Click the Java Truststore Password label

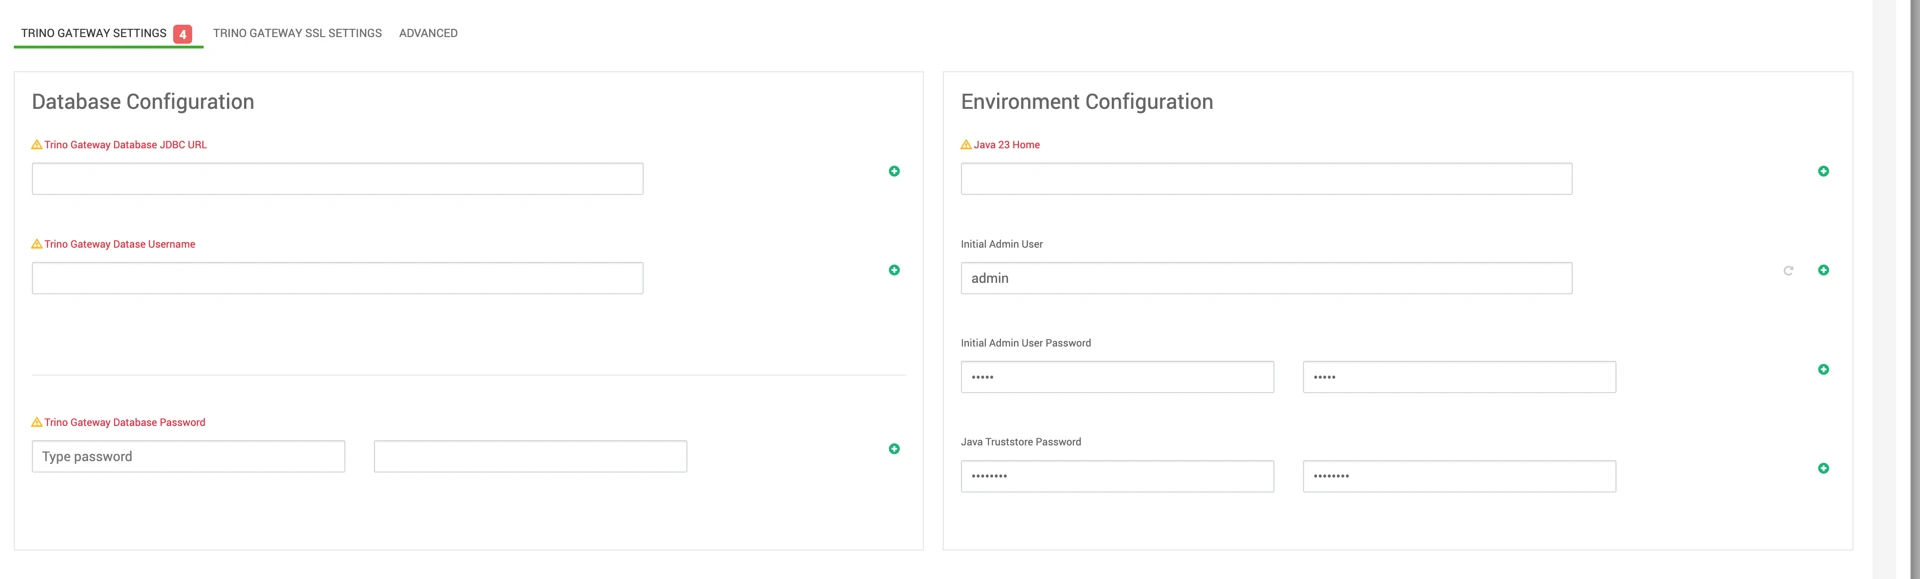click(x=1020, y=442)
